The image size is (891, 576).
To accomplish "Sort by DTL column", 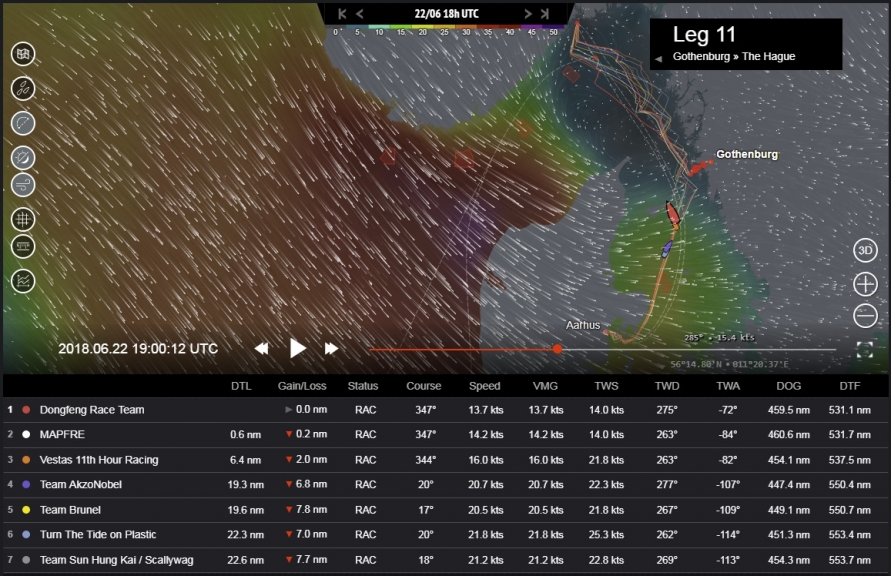I will point(241,386).
